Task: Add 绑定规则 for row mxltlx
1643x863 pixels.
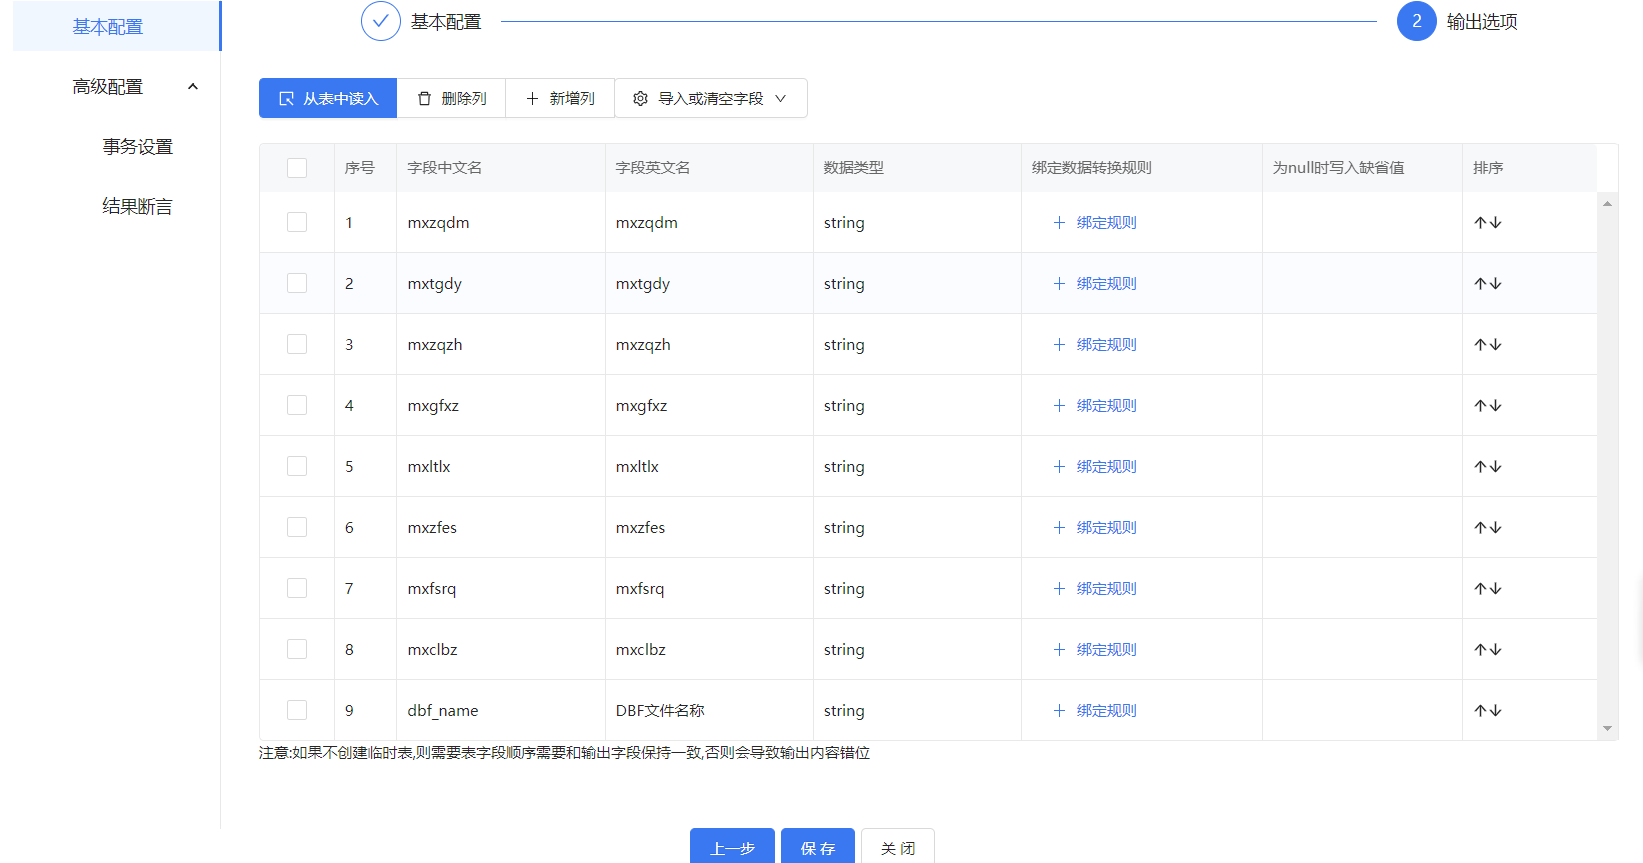Action: 1095,467
